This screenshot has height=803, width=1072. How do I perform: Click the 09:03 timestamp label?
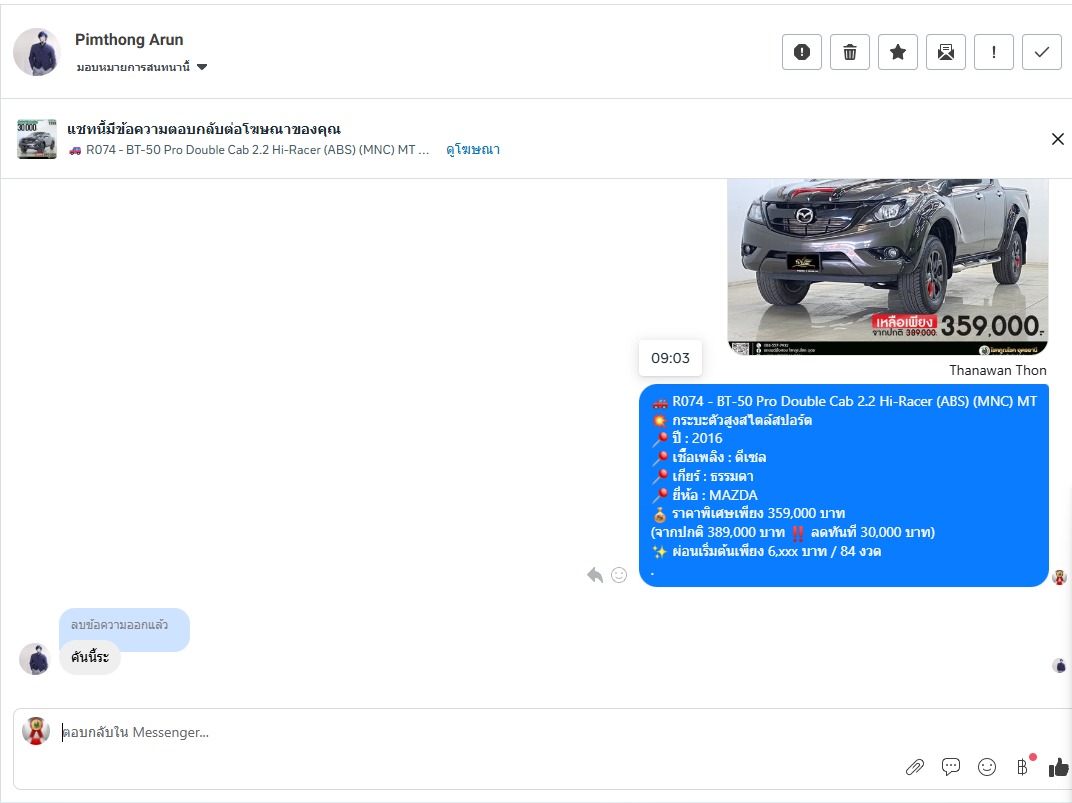coord(670,358)
